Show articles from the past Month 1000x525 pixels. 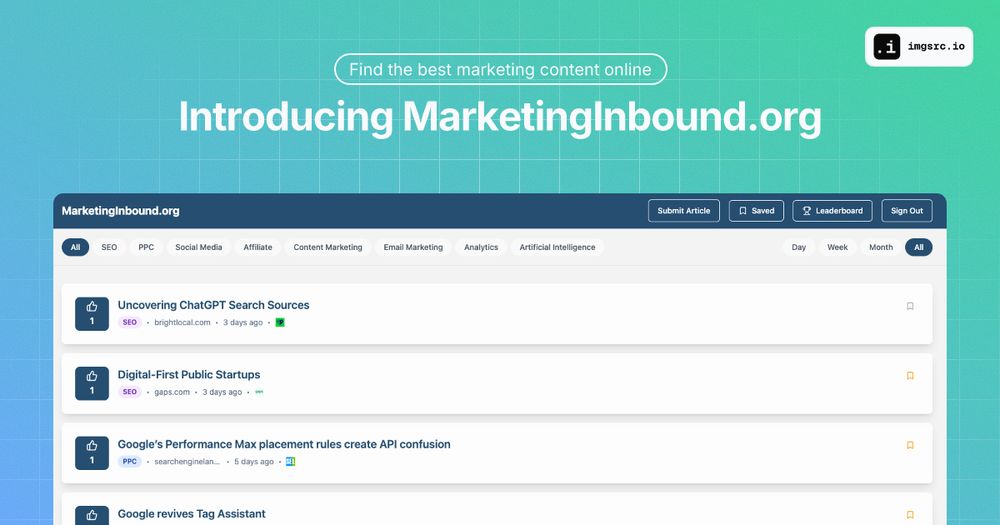(881, 248)
